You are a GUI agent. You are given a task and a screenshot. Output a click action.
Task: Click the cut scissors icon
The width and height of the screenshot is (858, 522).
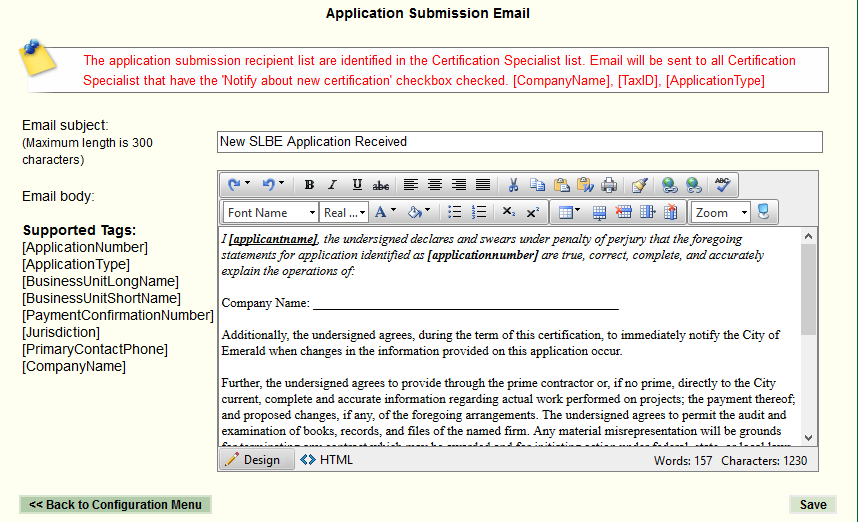coord(513,185)
